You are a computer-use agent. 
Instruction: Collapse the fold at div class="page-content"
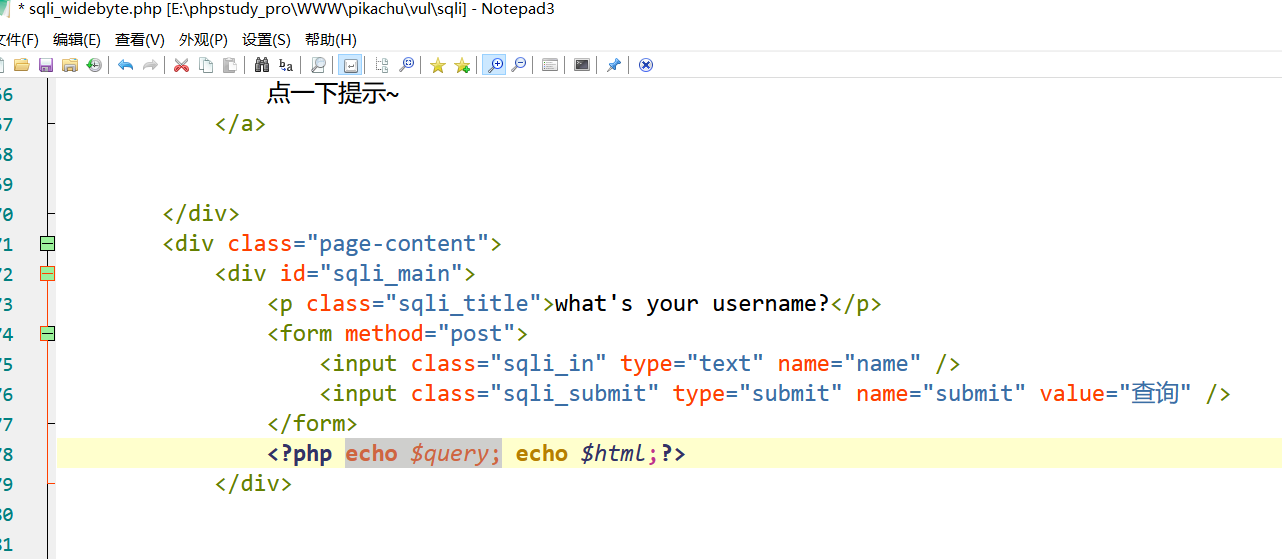click(x=47, y=244)
